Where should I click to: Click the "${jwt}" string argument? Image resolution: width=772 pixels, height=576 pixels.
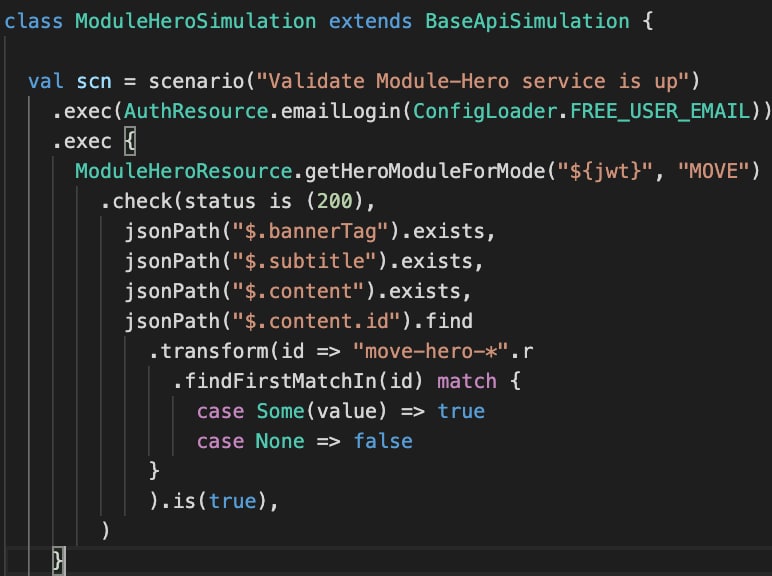point(606,171)
